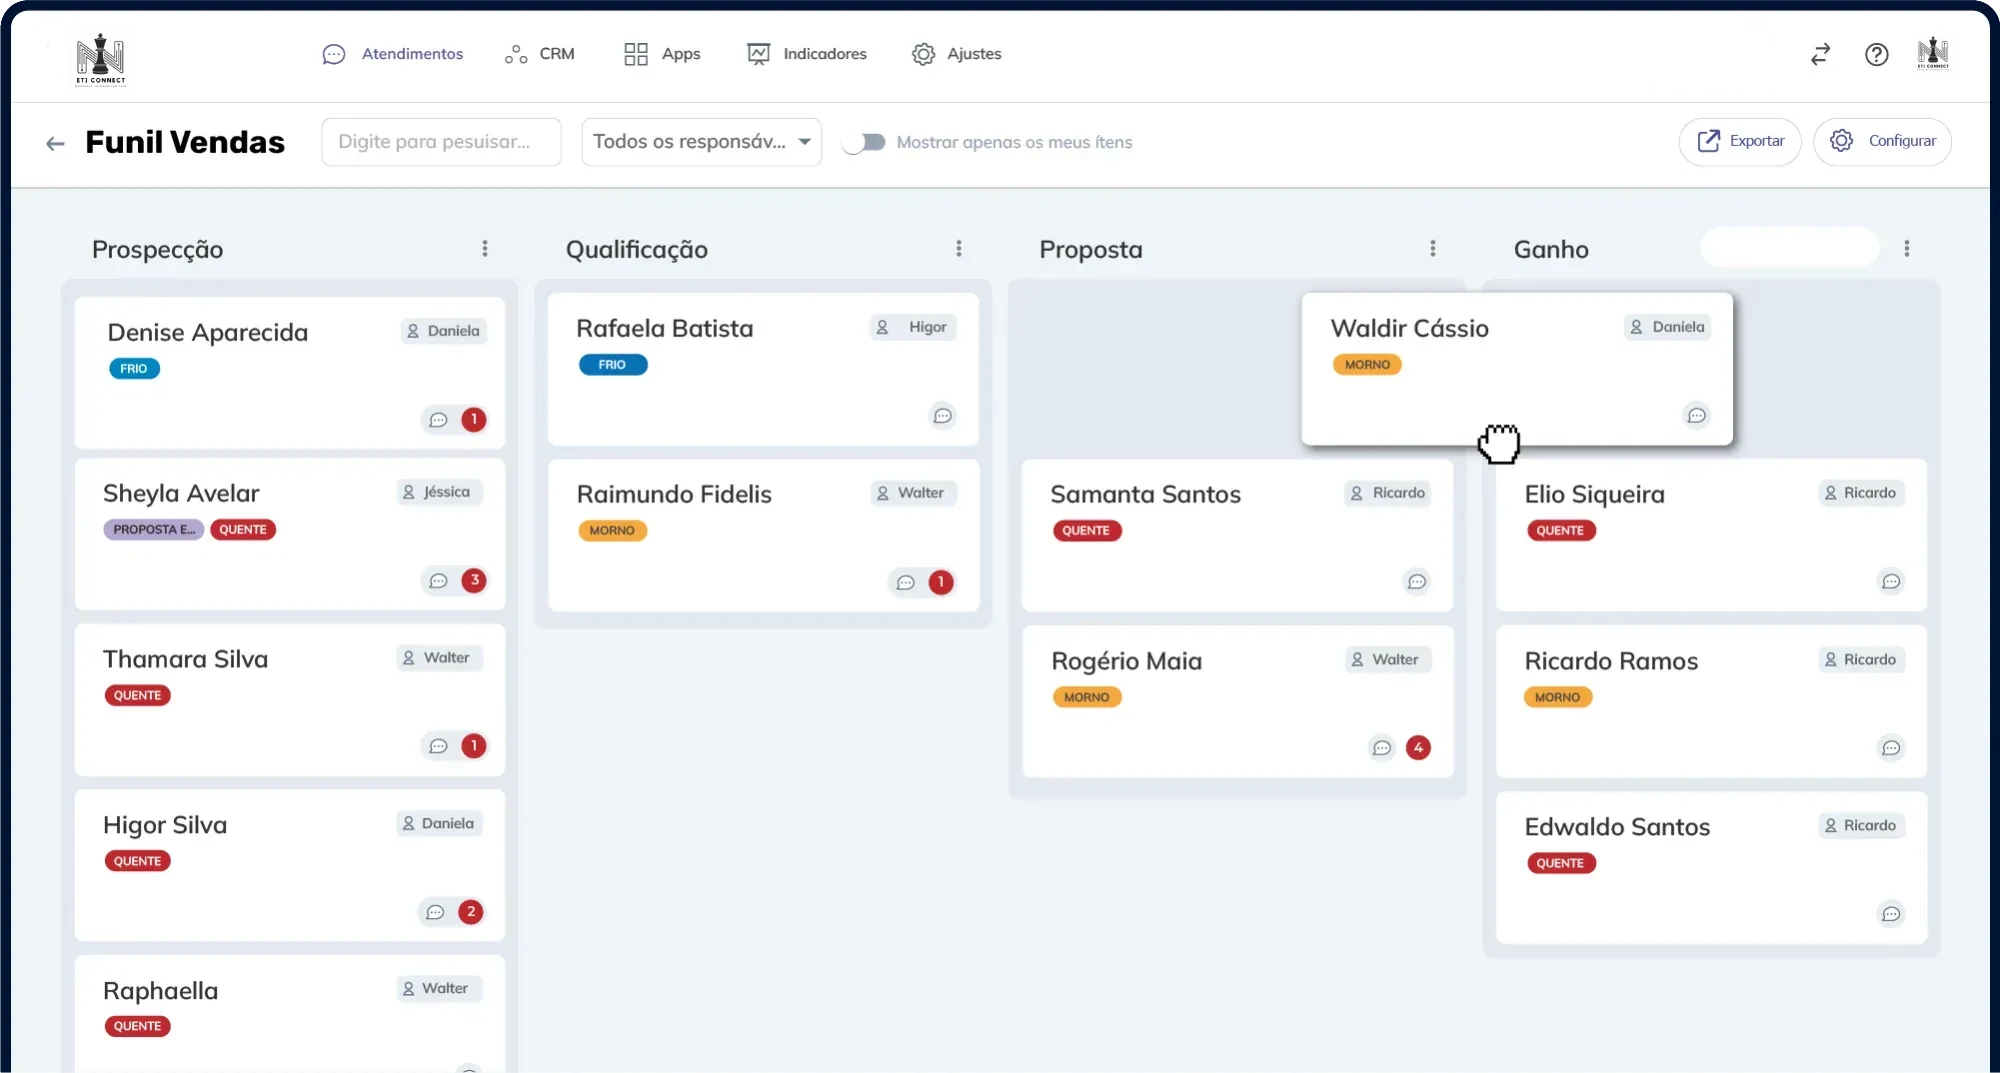
Task: Open chat icon on Rafaela Batista card
Action: (942, 416)
